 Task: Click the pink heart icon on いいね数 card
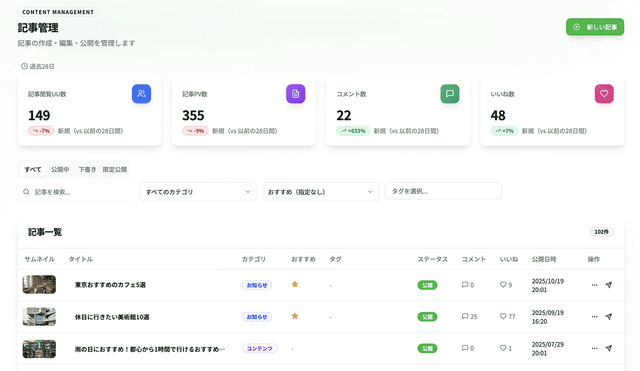tap(604, 93)
